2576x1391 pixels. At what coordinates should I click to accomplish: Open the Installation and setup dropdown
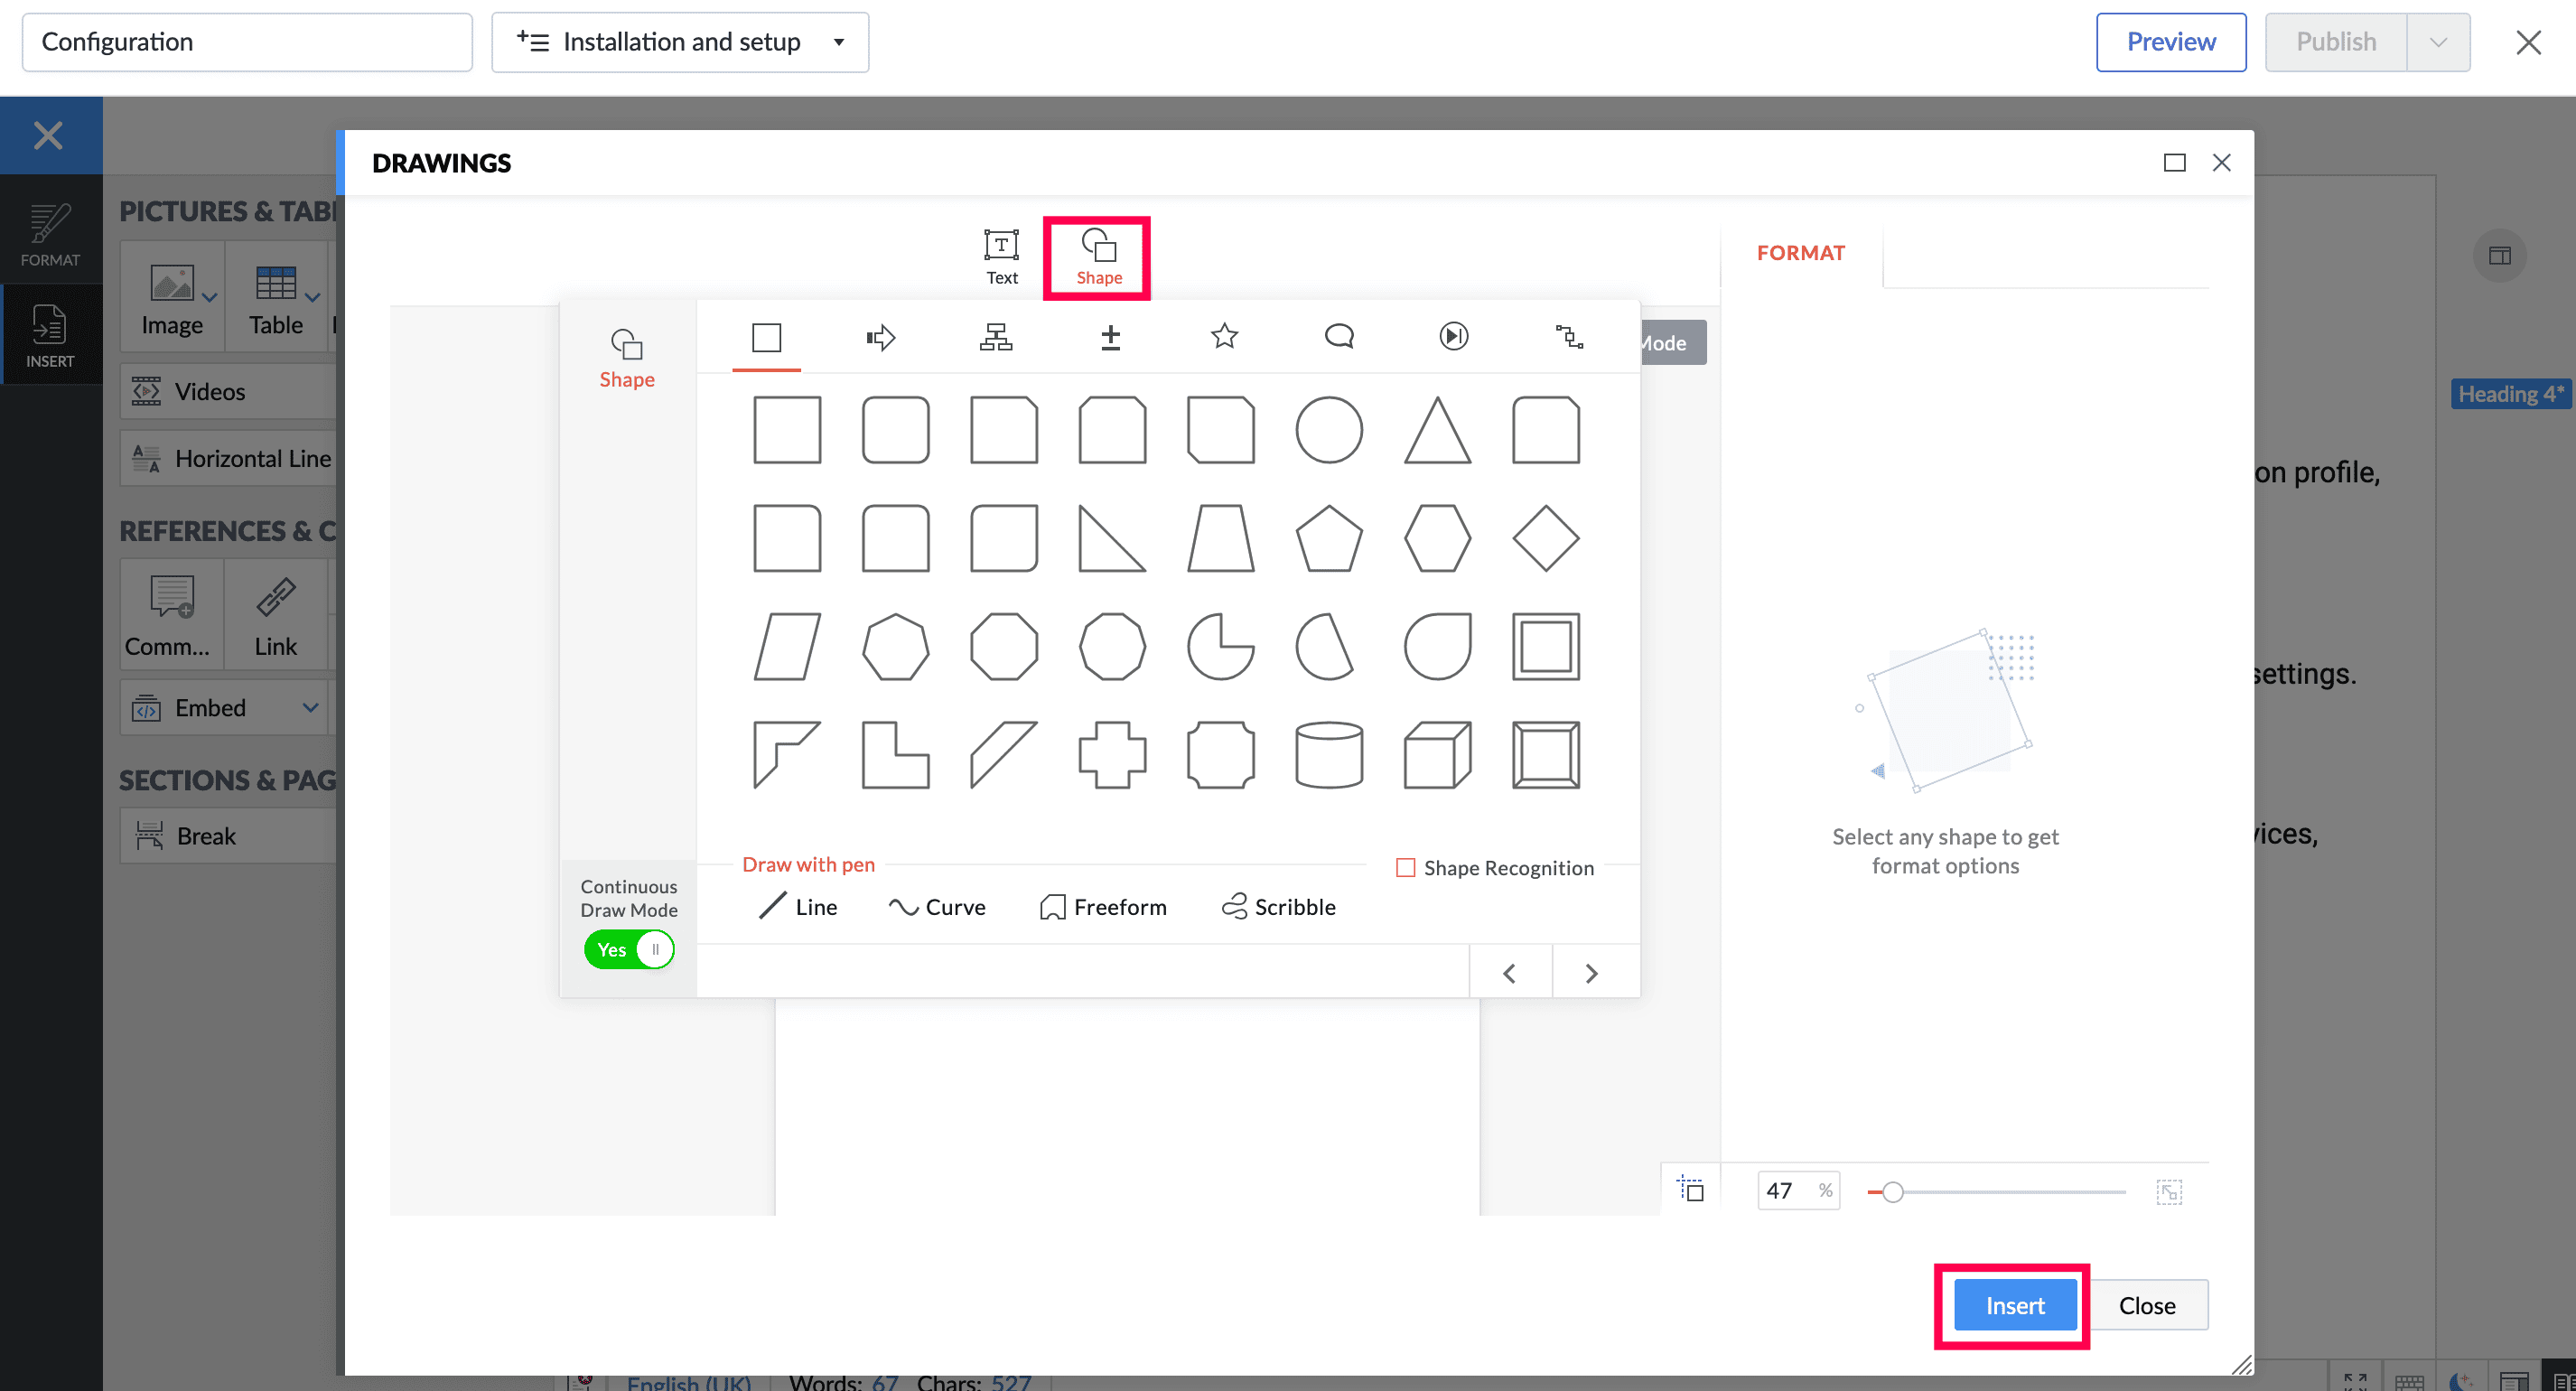[680, 42]
